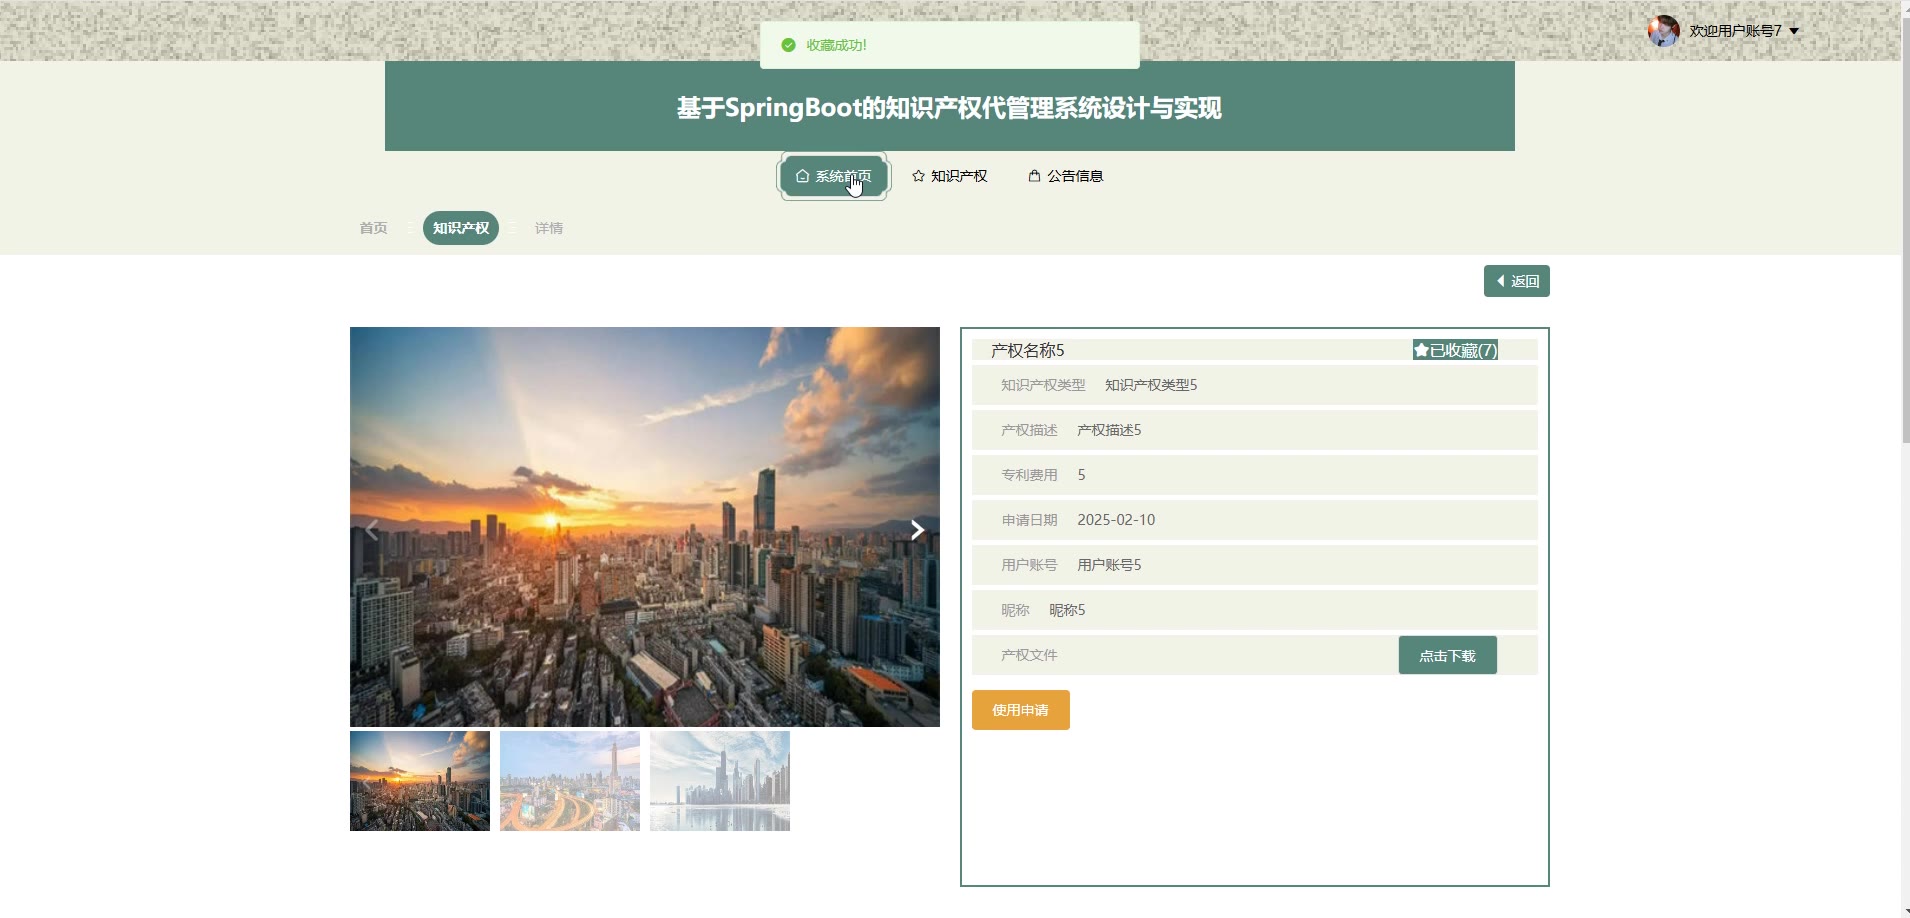Screen dimensions: 1910x918
Task: Click the 专利费用 label
Action: point(1029,475)
